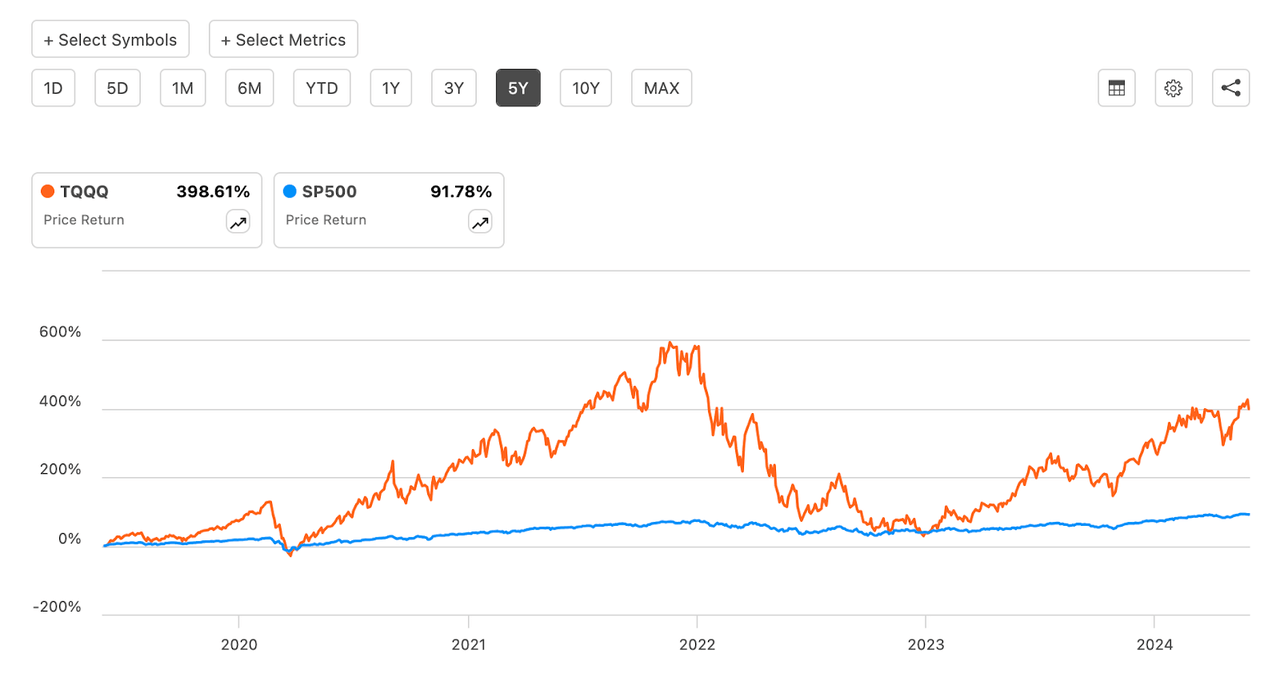
Task: Open the Select Symbols dropdown
Action: point(110,40)
